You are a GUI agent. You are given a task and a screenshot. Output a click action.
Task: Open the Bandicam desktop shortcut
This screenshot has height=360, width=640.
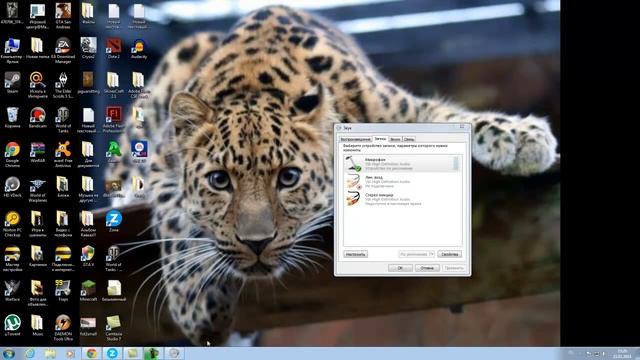(38, 118)
